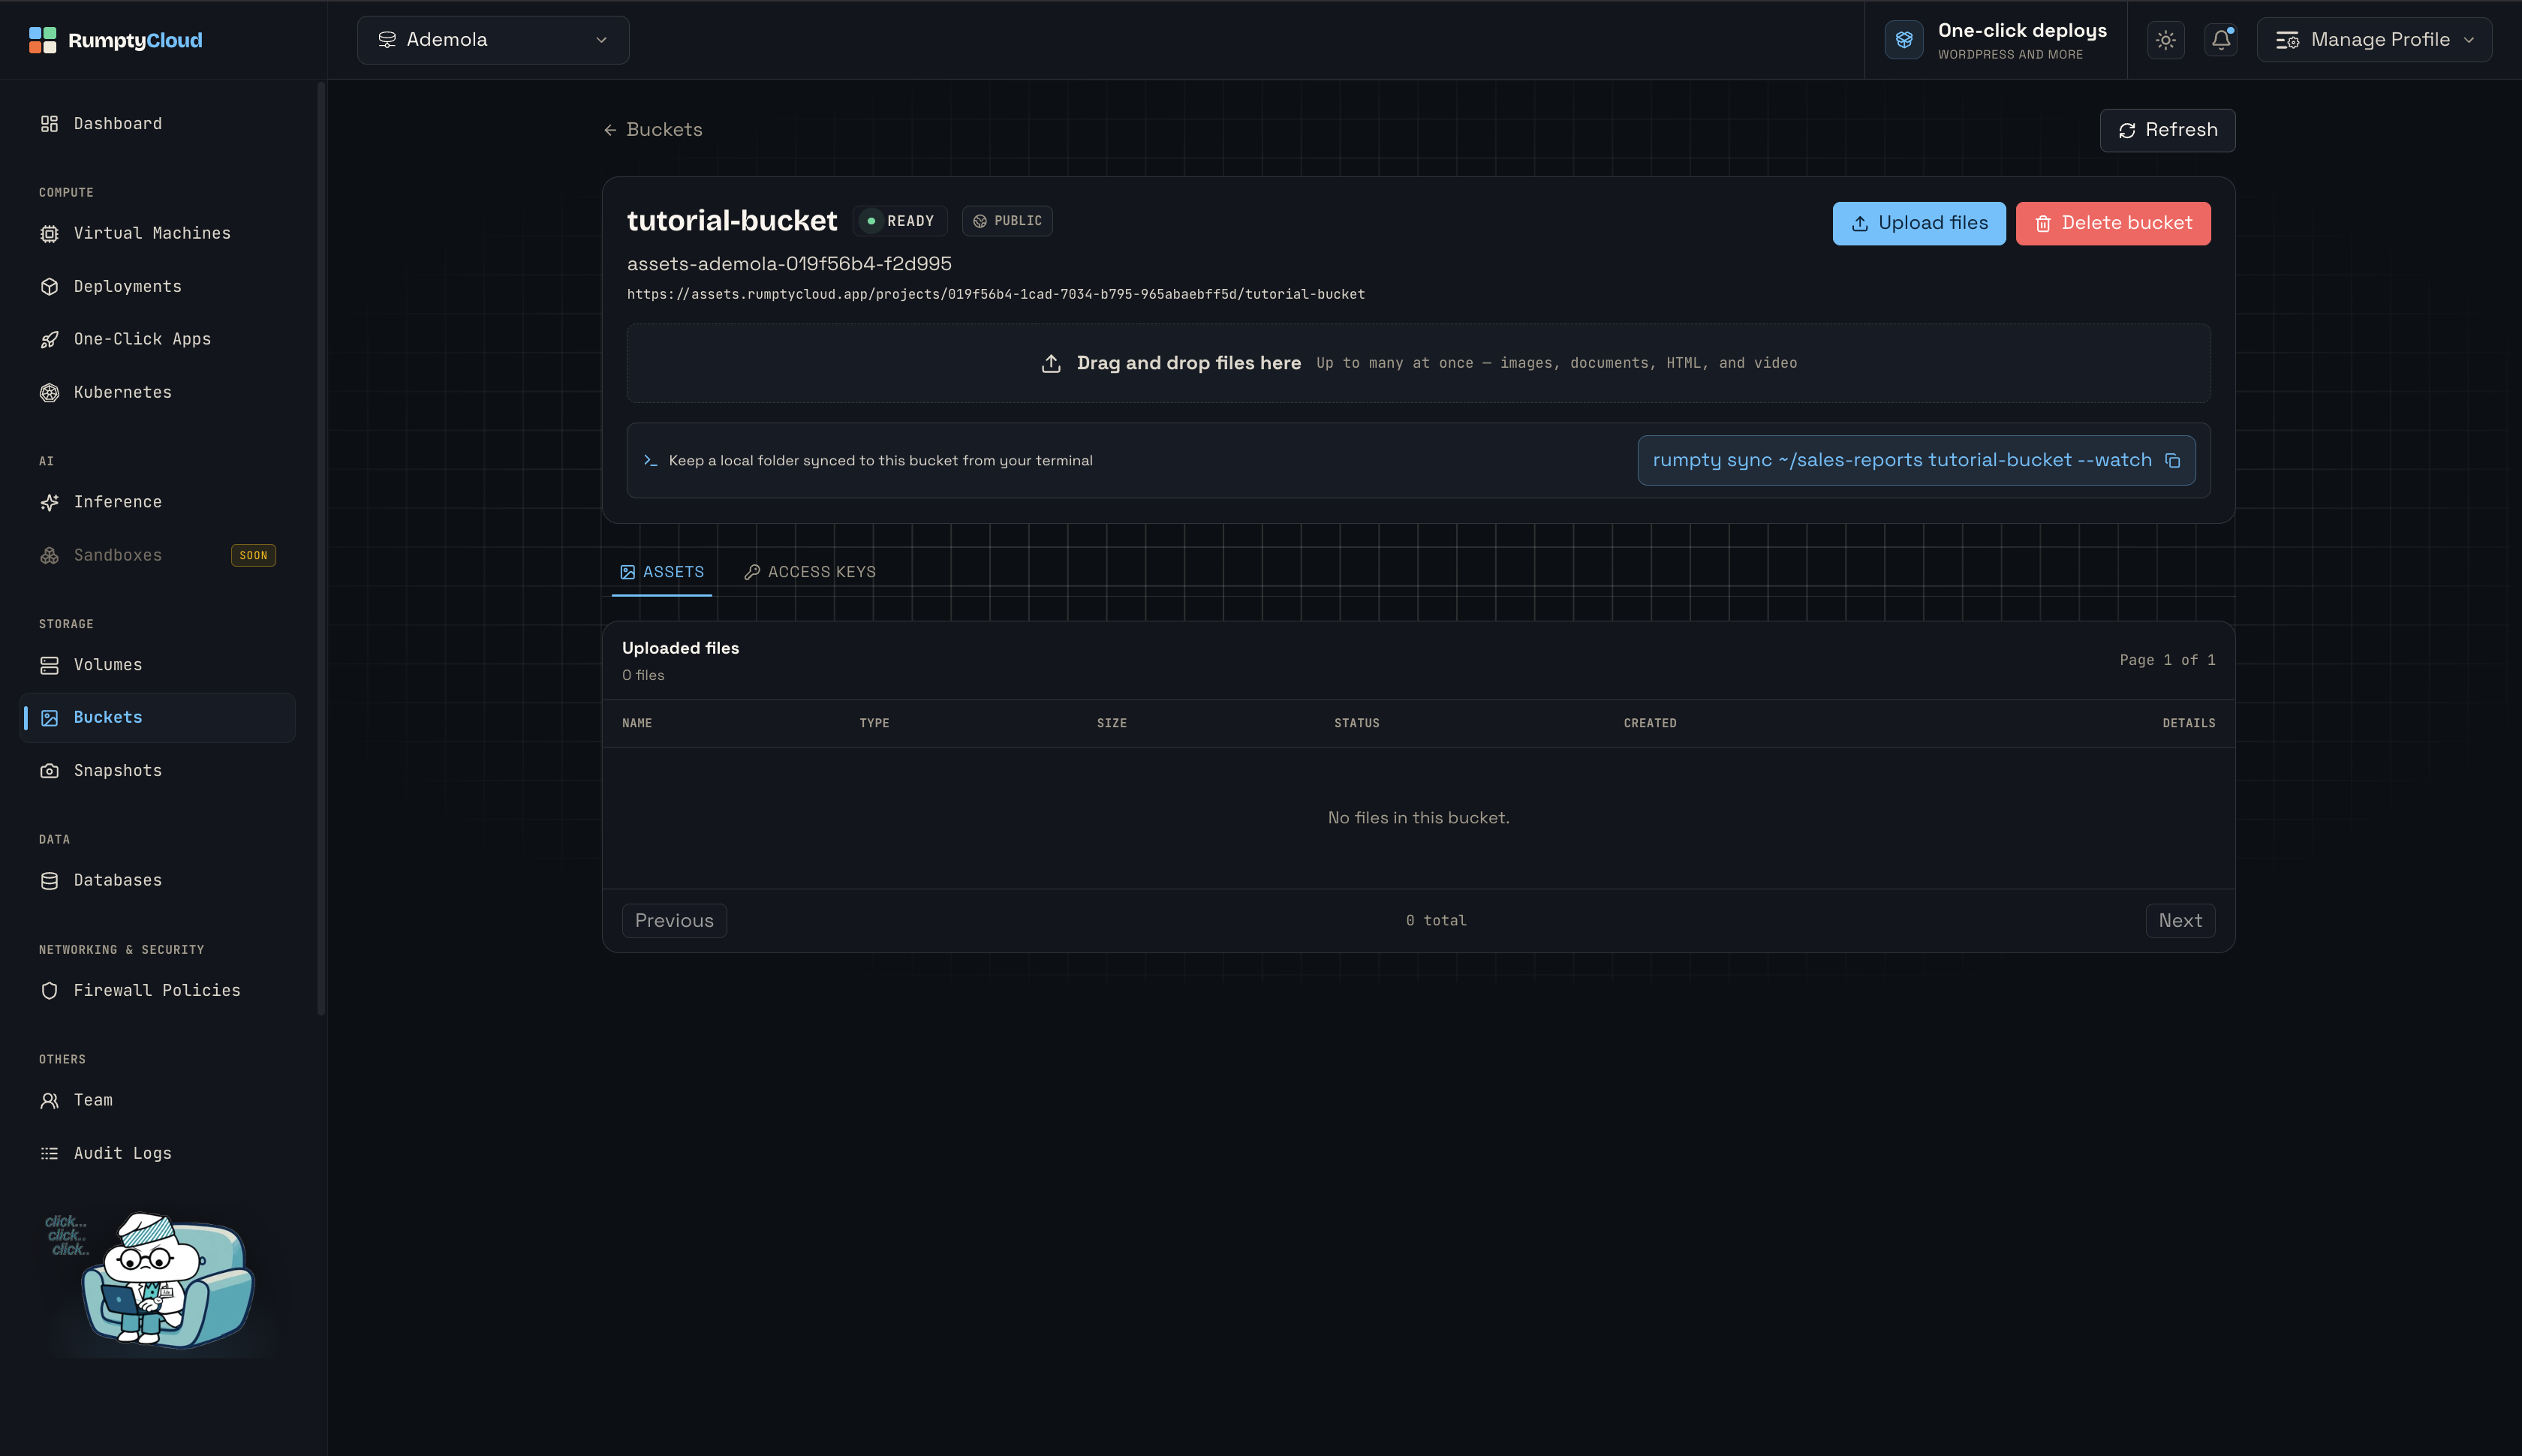Click the bucket URL text
The height and width of the screenshot is (1456, 2522).
995,294
